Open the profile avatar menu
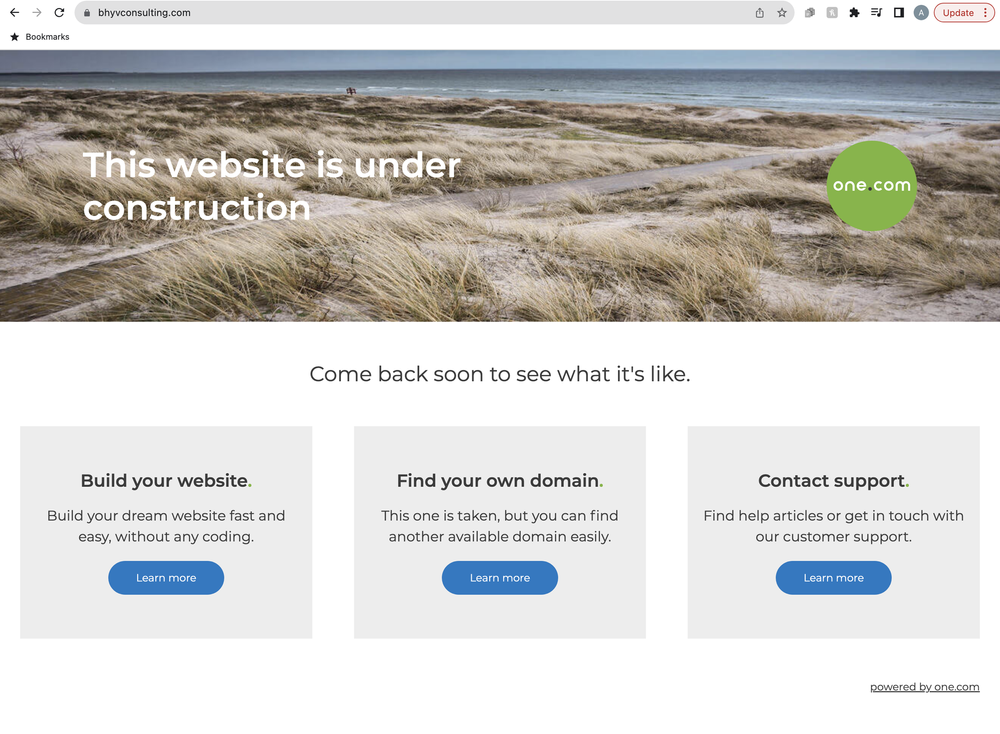The height and width of the screenshot is (734, 1000). 921,13
